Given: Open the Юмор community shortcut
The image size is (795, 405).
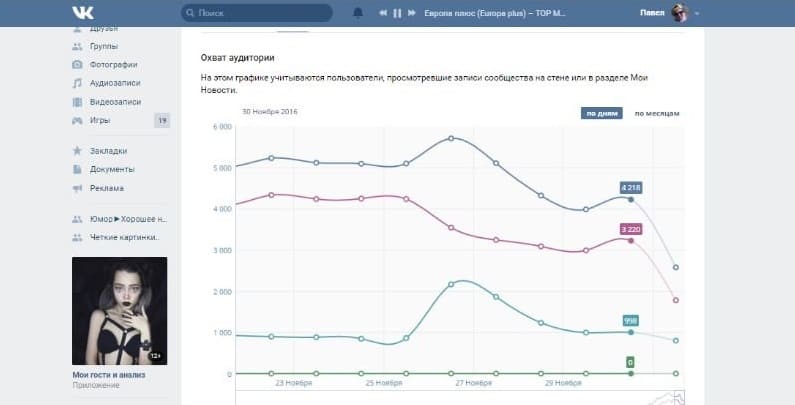Looking at the screenshot, I should (x=125, y=219).
